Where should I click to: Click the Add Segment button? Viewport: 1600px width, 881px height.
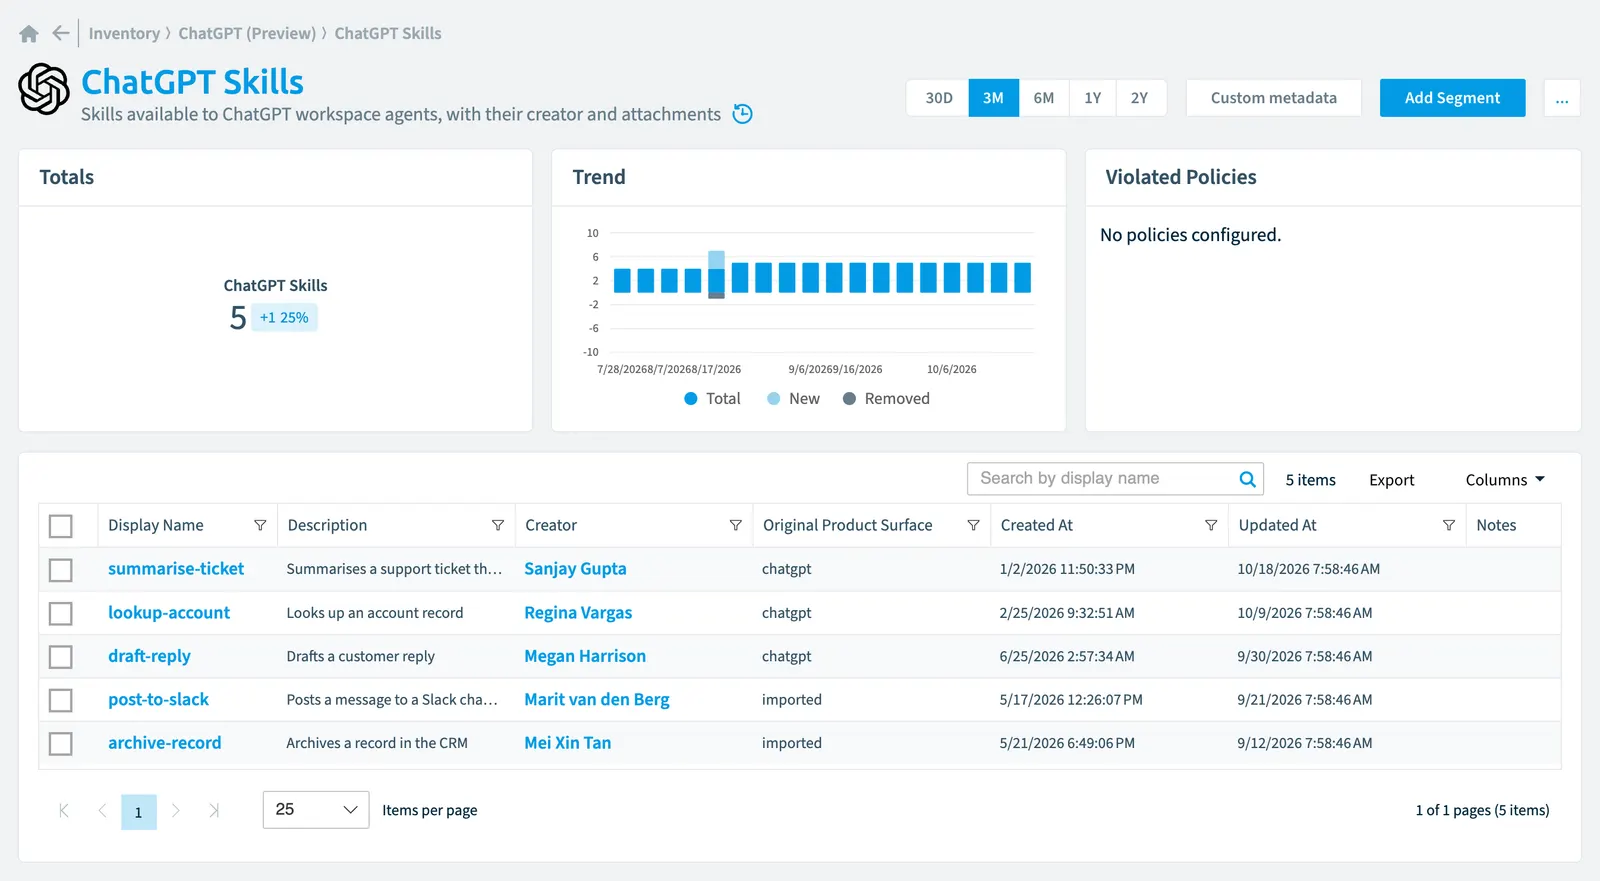coord(1452,98)
